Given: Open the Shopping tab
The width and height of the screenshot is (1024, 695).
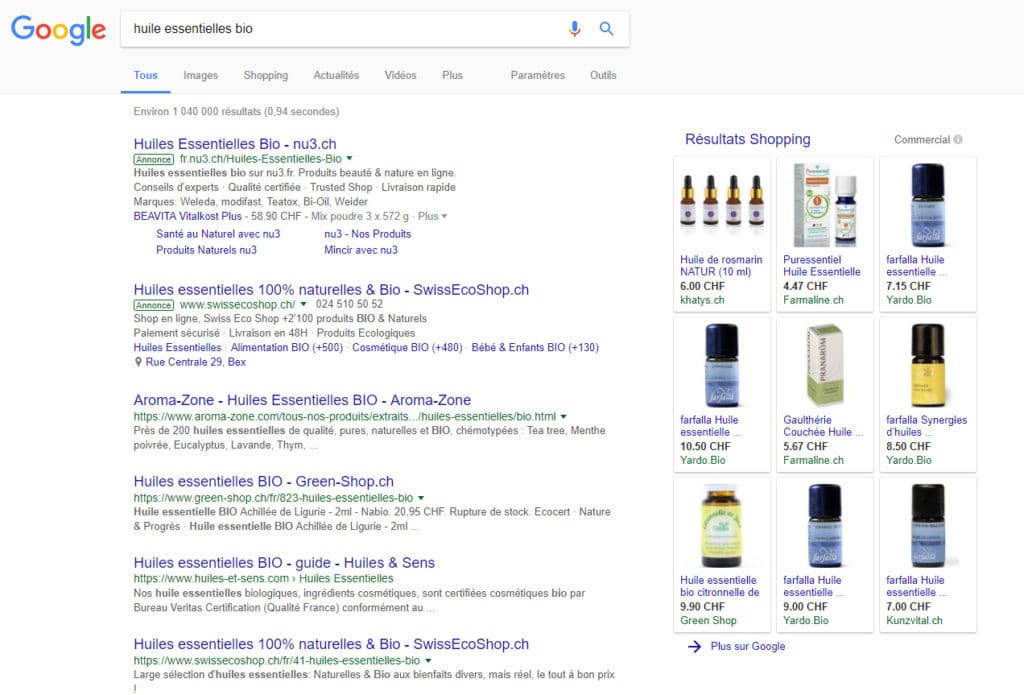Looking at the screenshot, I should [266, 76].
